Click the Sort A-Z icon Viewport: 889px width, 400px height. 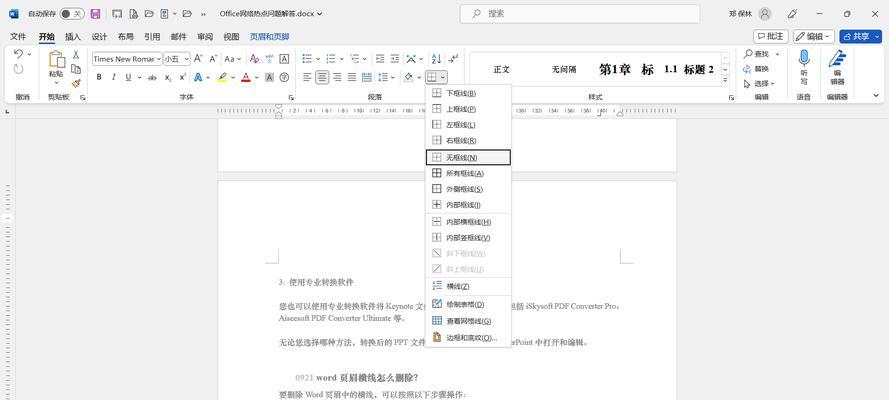(437, 58)
